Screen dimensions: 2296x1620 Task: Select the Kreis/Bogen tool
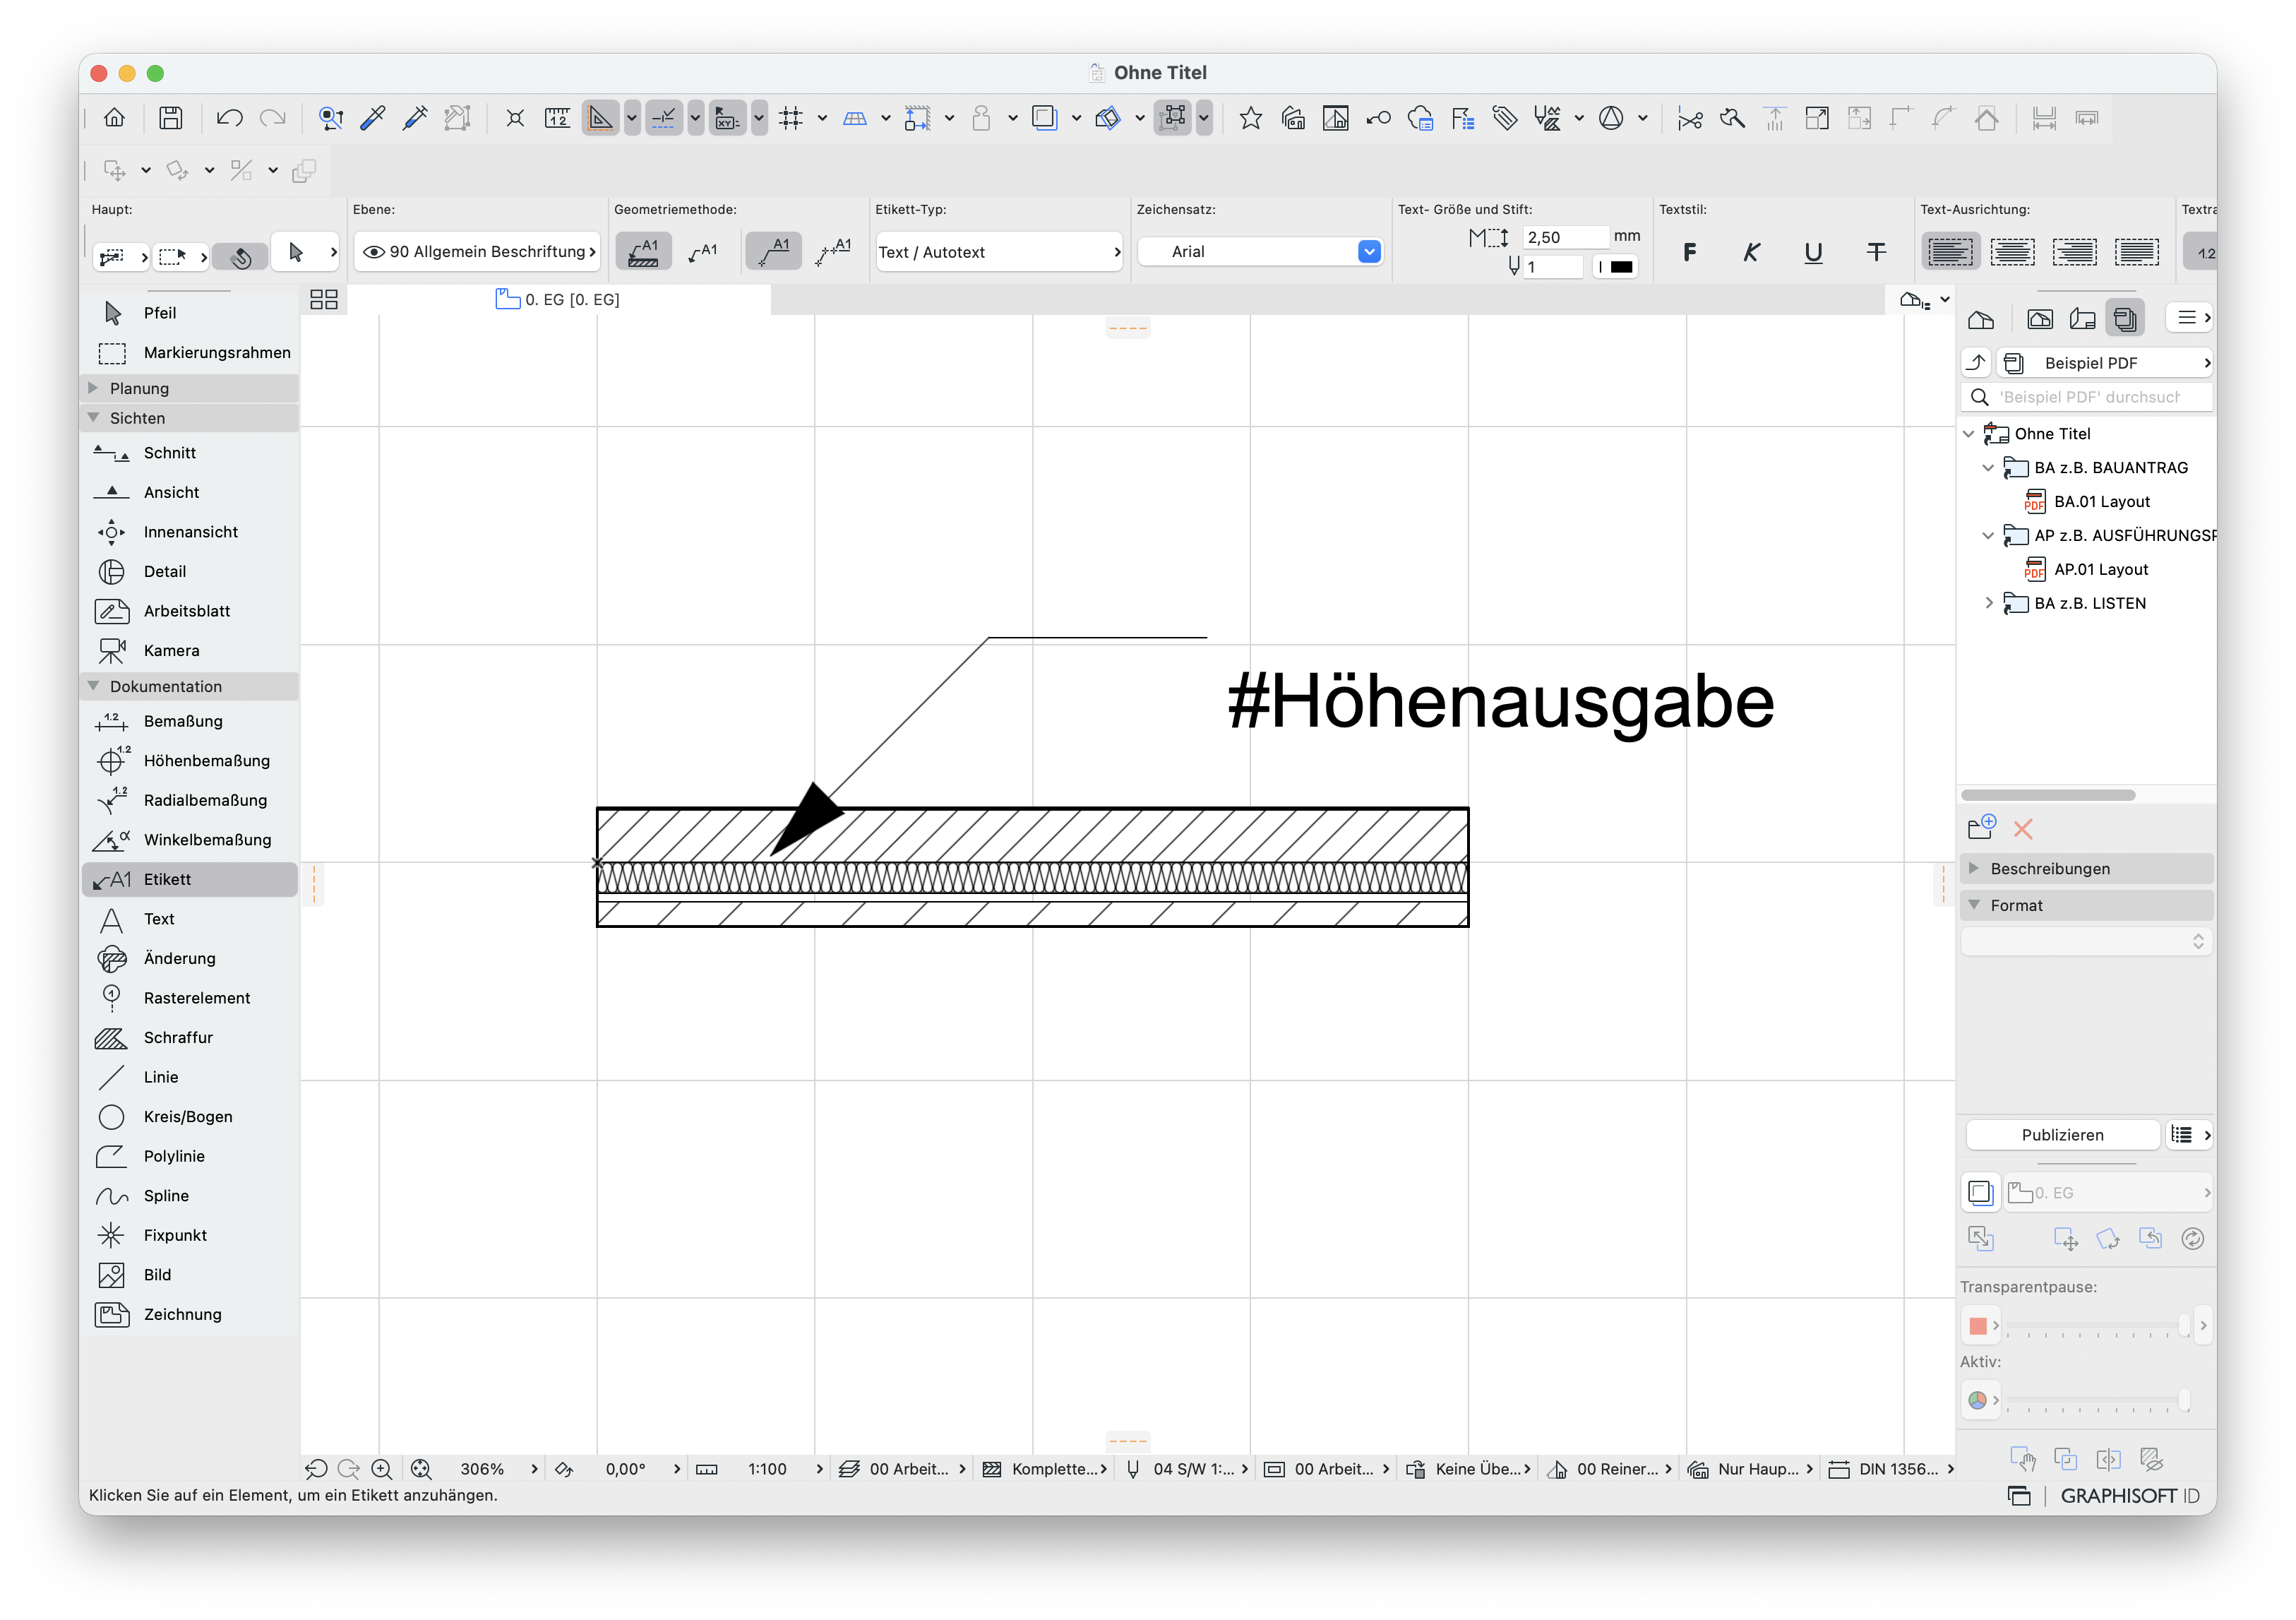[x=188, y=1117]
